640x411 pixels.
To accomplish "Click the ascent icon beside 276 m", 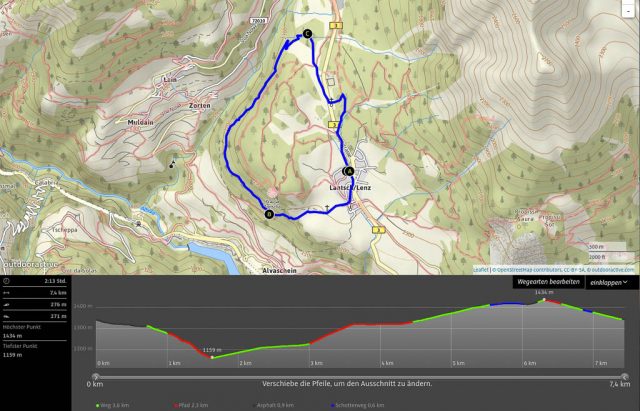I will pos(6,304).
